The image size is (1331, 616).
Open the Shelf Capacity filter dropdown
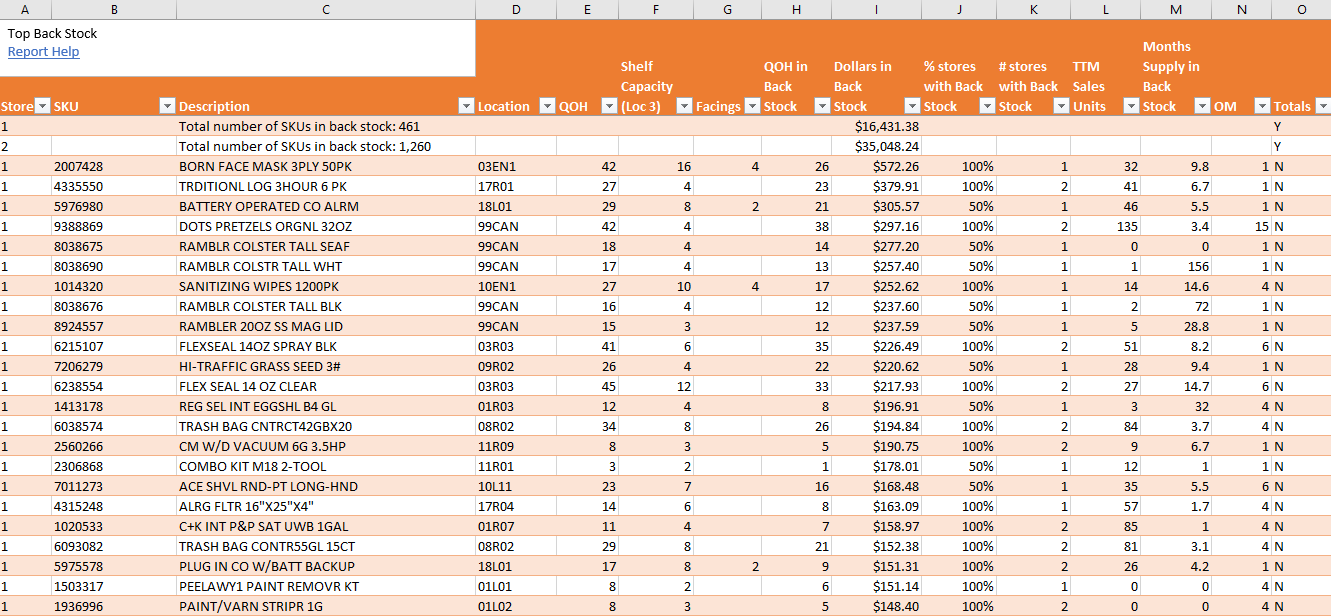(684, 106)
